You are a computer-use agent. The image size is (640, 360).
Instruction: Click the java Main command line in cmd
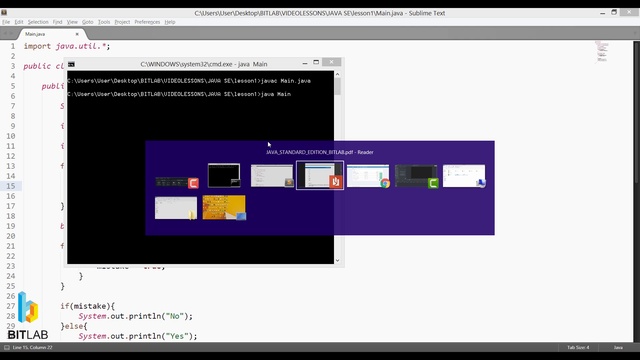[x=179, y=94]
